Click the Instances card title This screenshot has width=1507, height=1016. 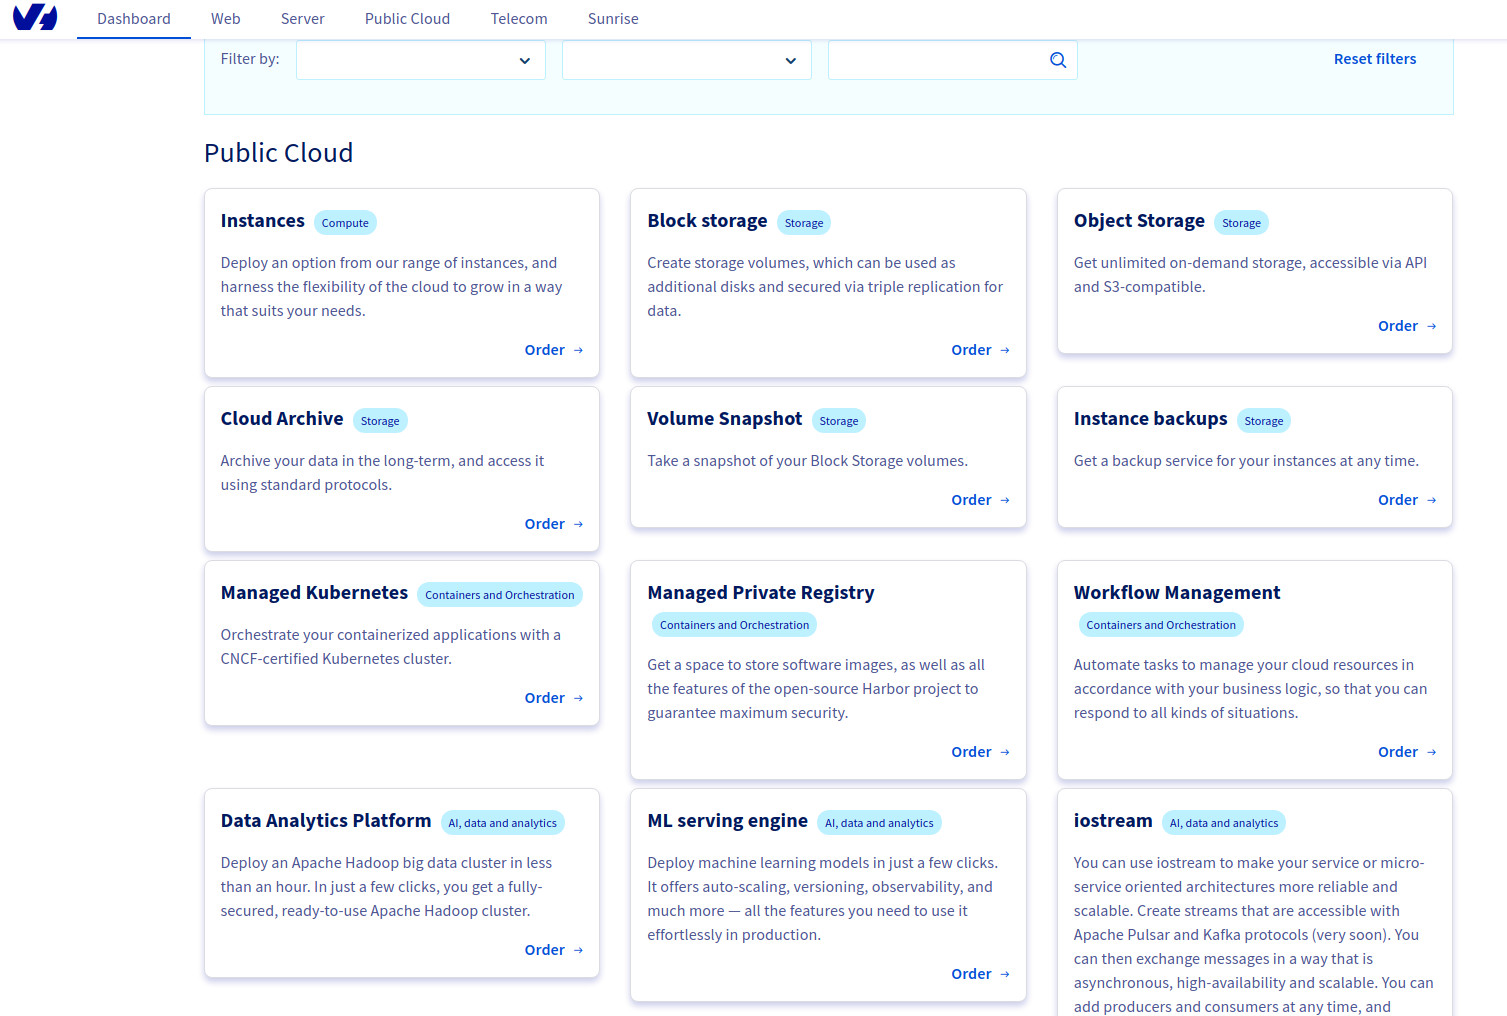tap(263, 221)
